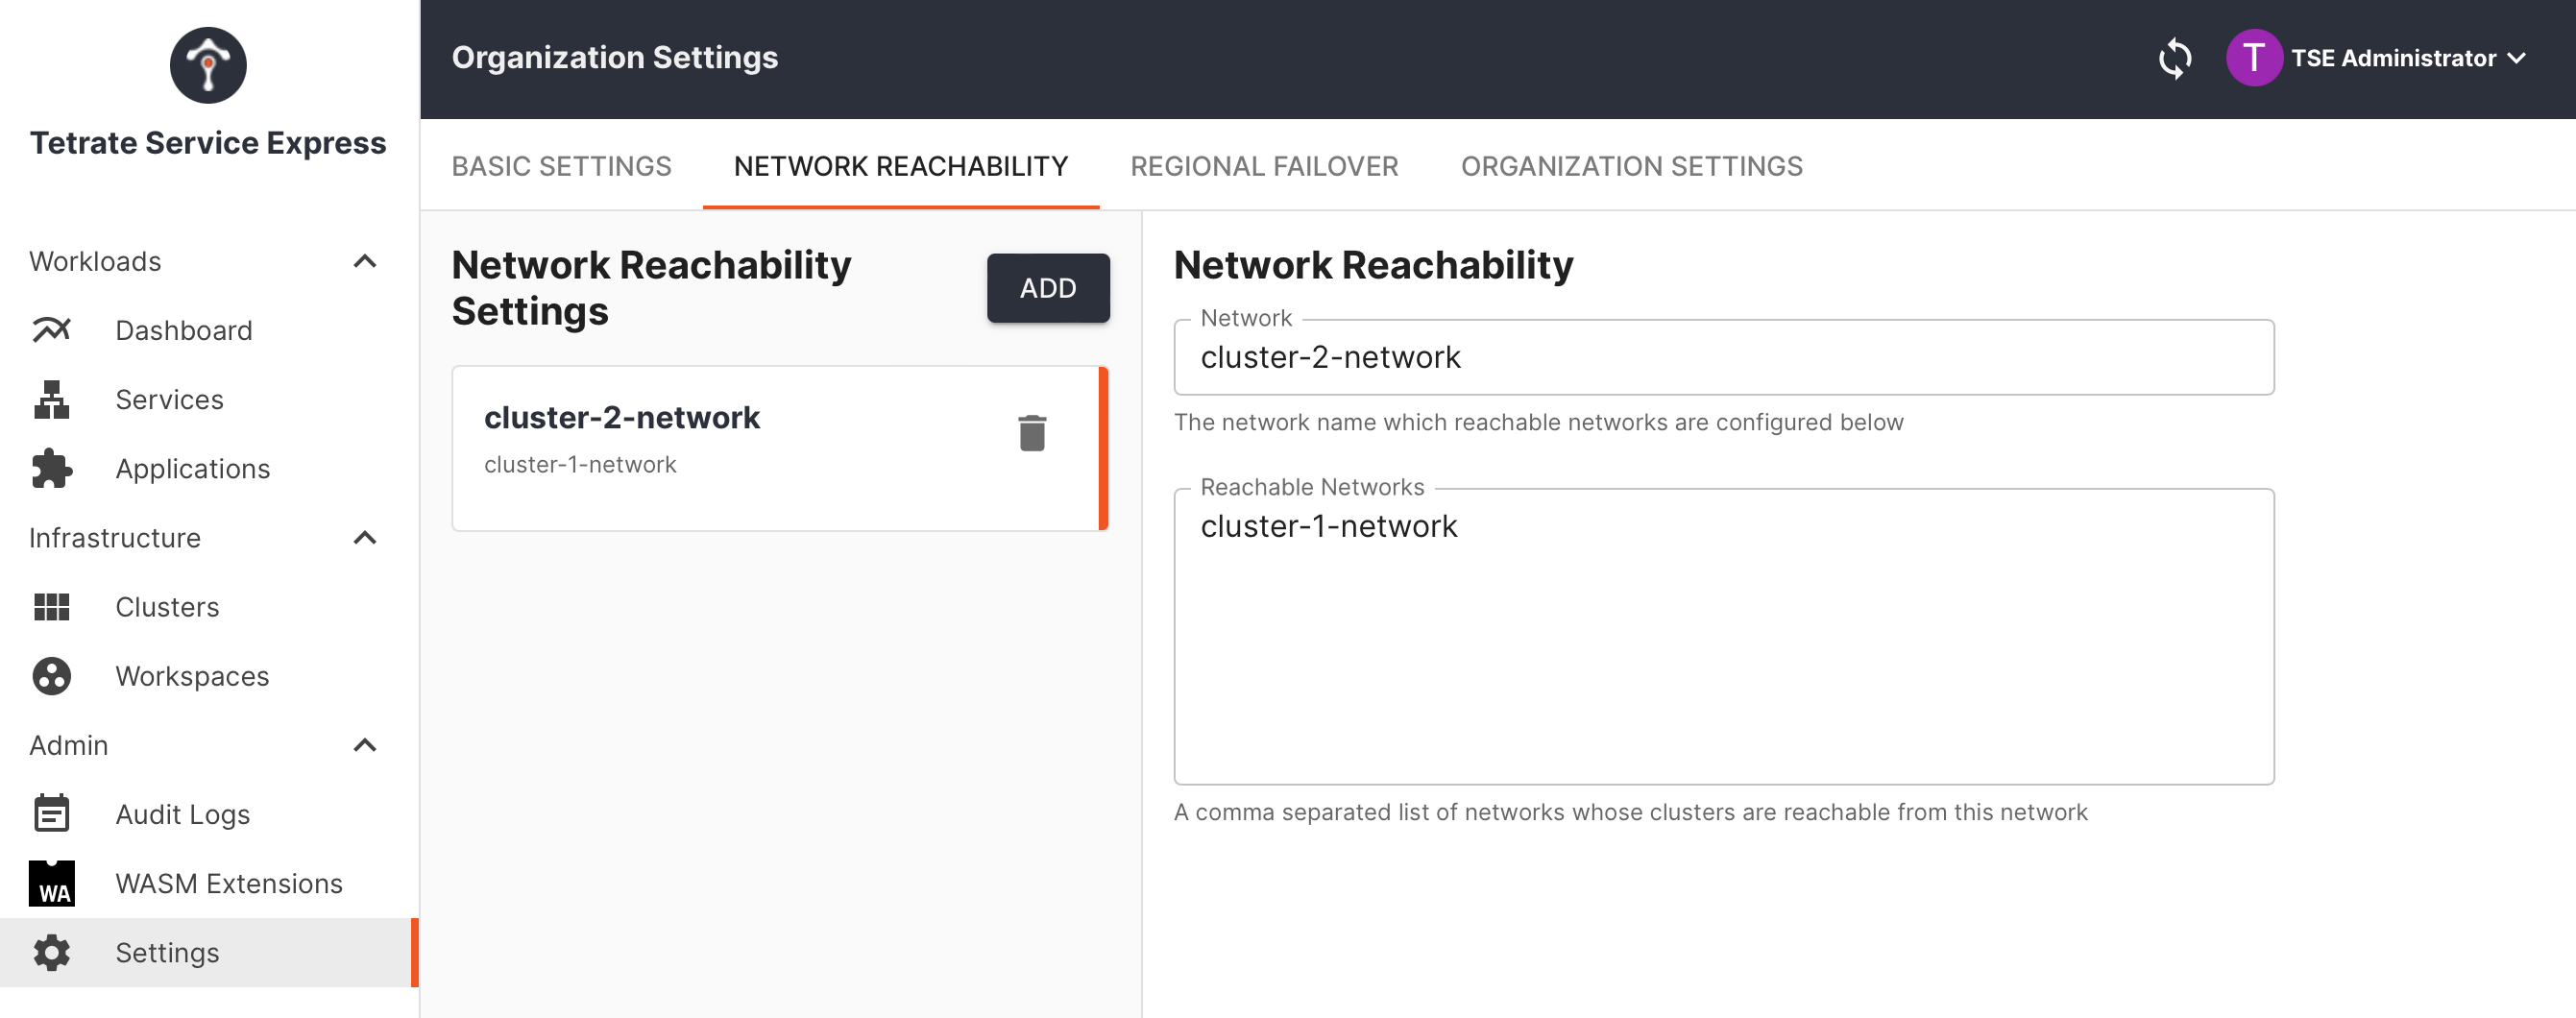2576x1018 pixels.
Task: Open the Dashboard from the sidebar
Action: pyautogui.click(x=184, y=330)
